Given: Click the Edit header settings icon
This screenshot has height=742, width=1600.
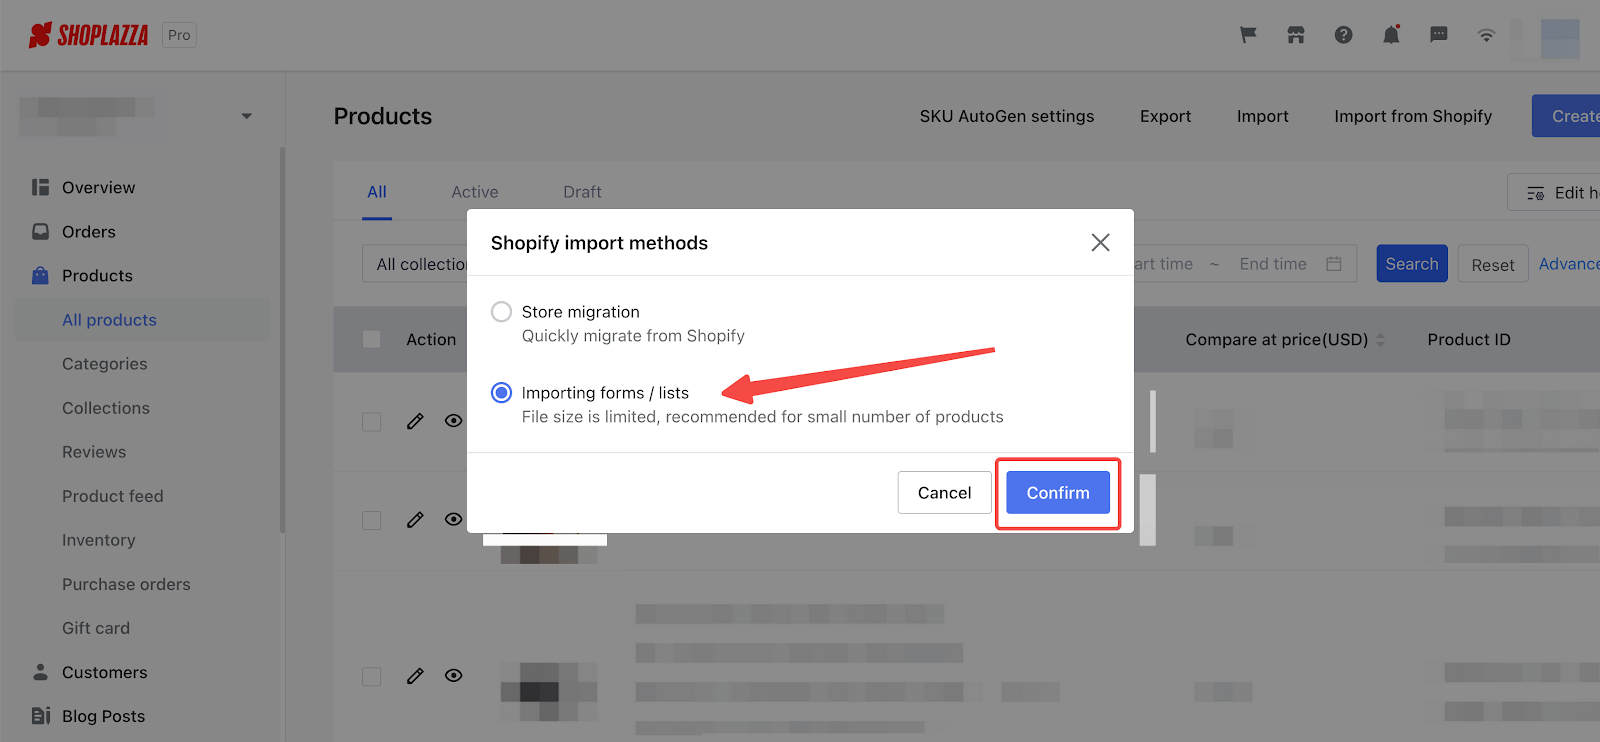Looking at the screenshot, I should tap(1536, 193).
